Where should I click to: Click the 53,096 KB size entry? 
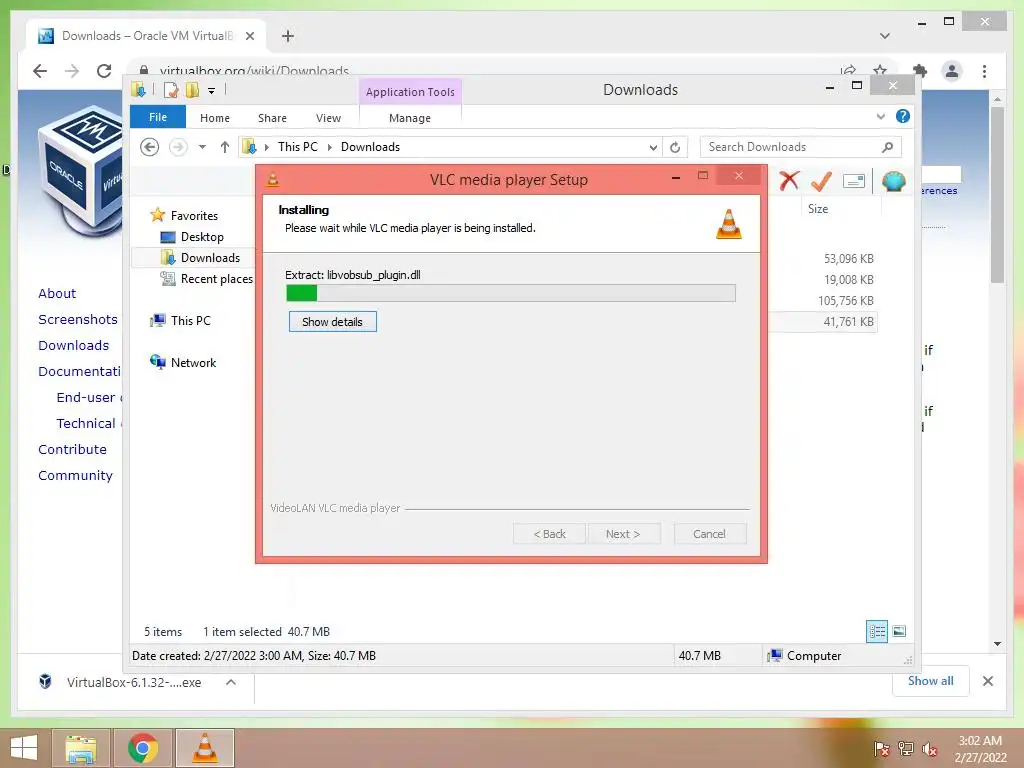[848, 259]
